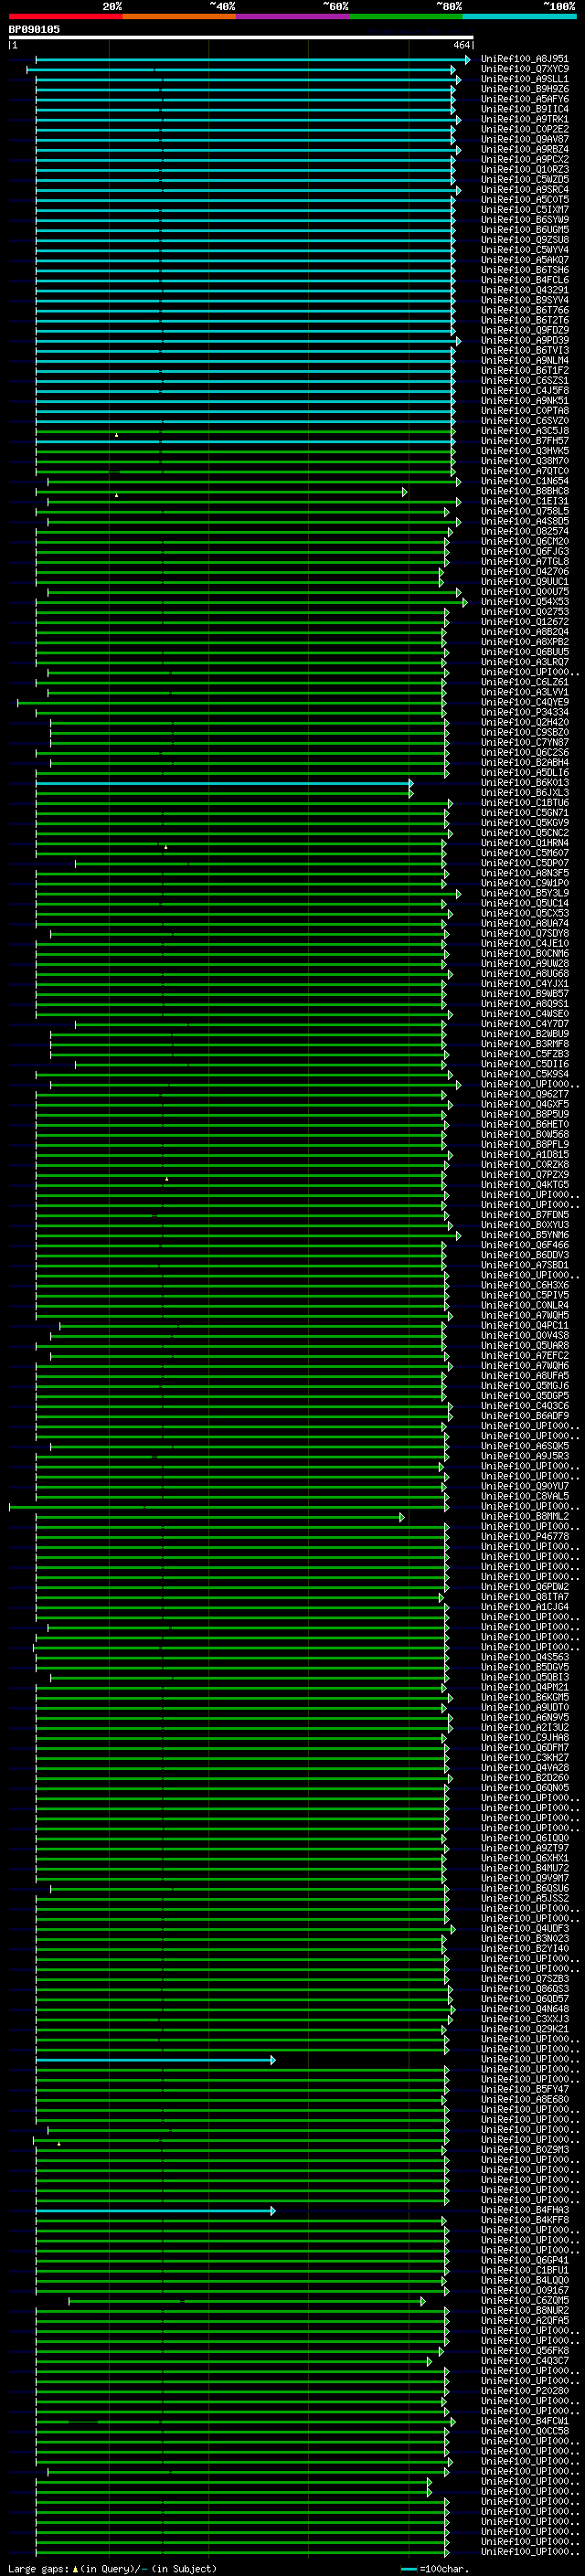Click label UniRef100_C5IXM7
Viewport: 585px width, 2576px height.
pyautogui.click(x=524, y=209)
